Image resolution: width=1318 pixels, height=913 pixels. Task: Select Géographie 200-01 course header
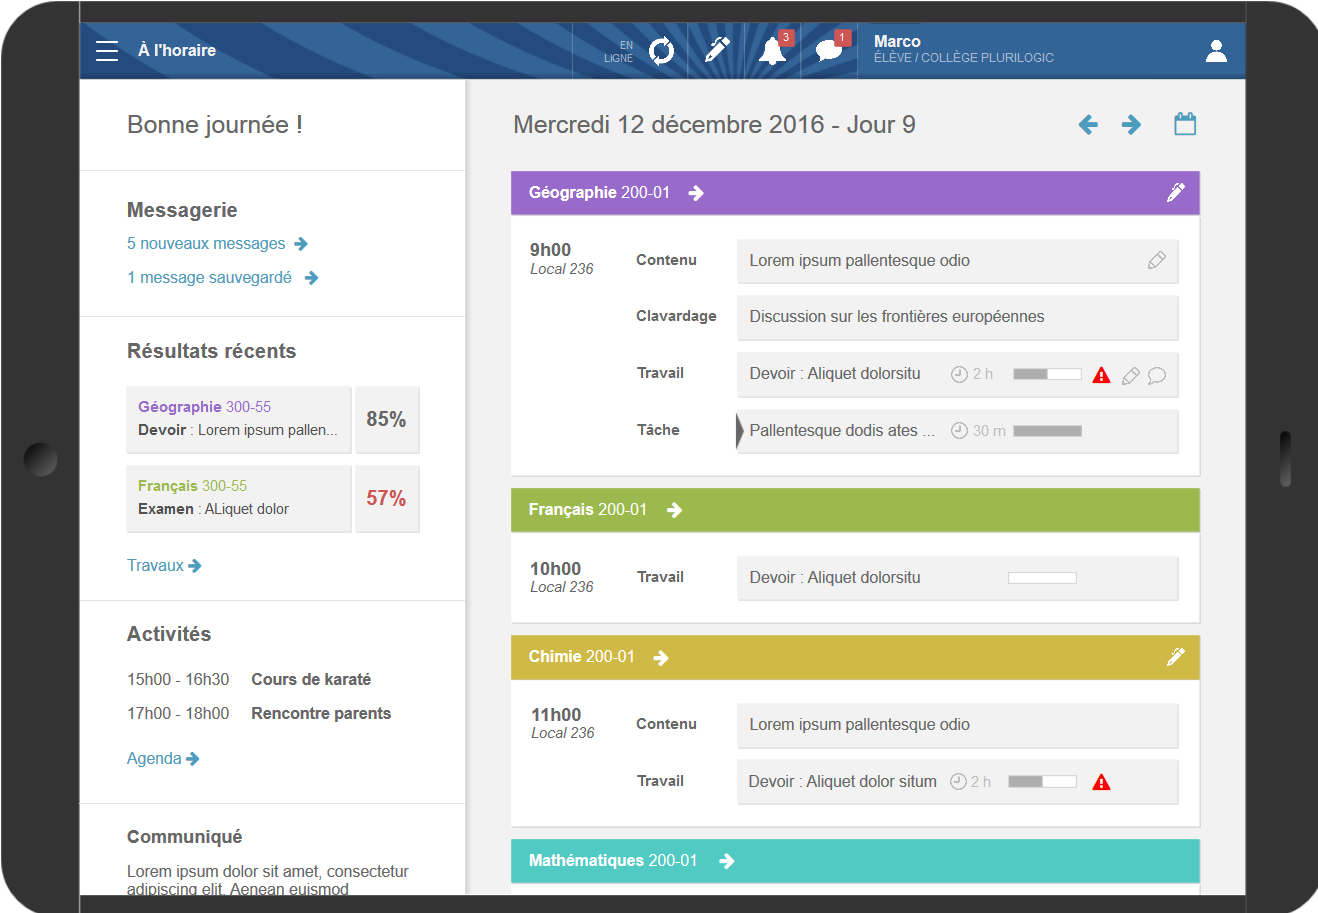[855, 193]
